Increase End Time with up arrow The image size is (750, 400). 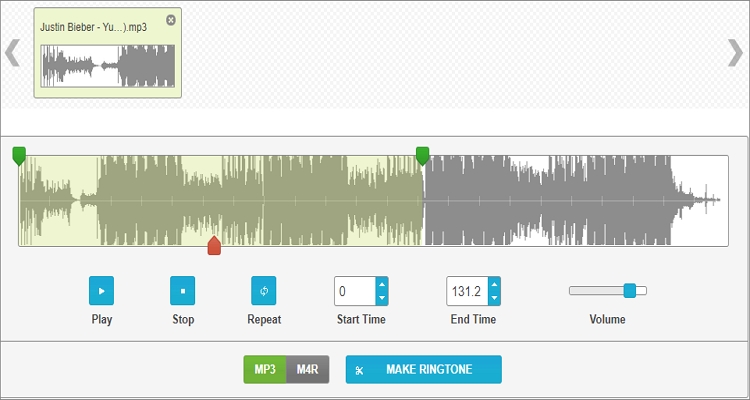(x=495, y=284)
